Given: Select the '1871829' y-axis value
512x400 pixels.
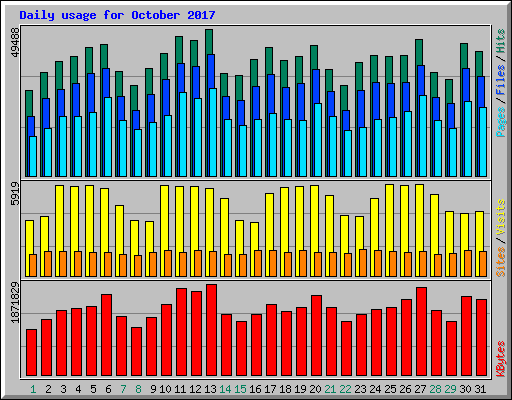Looking at the screenshot, I should click(x=15, y=303).
